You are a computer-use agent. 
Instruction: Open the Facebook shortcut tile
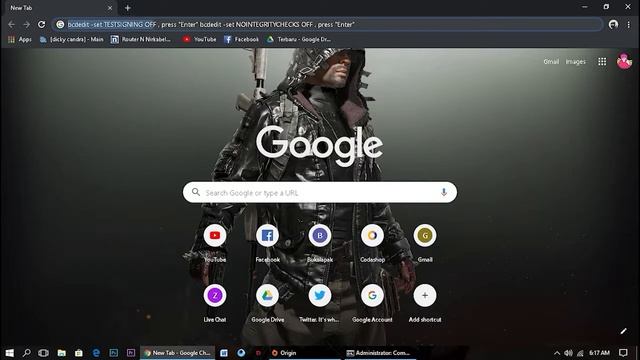pyautogui.click(x=267, y=243)
